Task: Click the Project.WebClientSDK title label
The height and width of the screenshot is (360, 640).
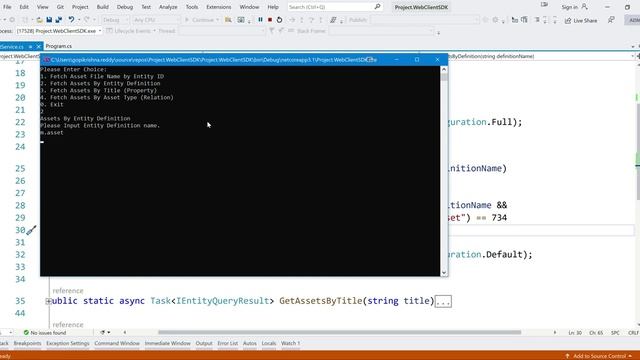Action: pos(421,7)
